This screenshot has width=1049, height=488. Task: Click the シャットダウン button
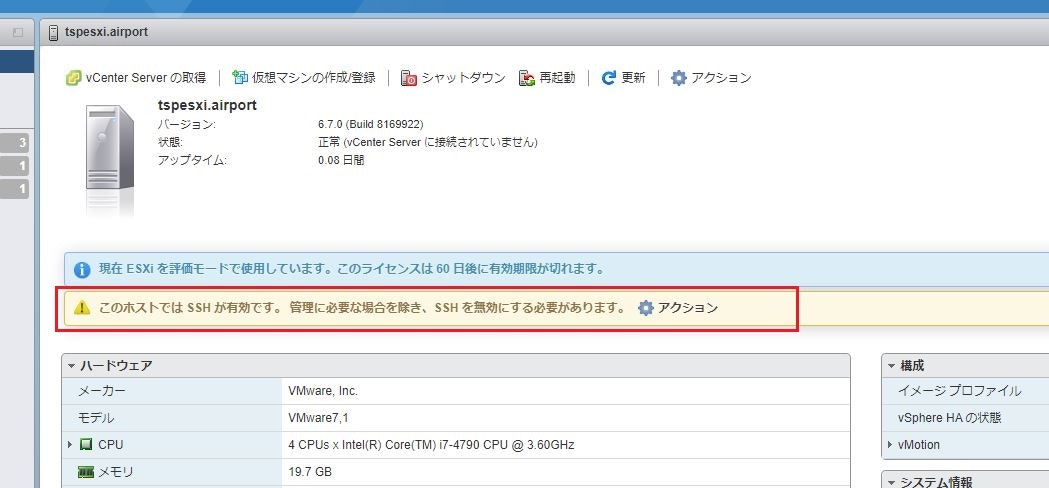[x=453, y=78]
